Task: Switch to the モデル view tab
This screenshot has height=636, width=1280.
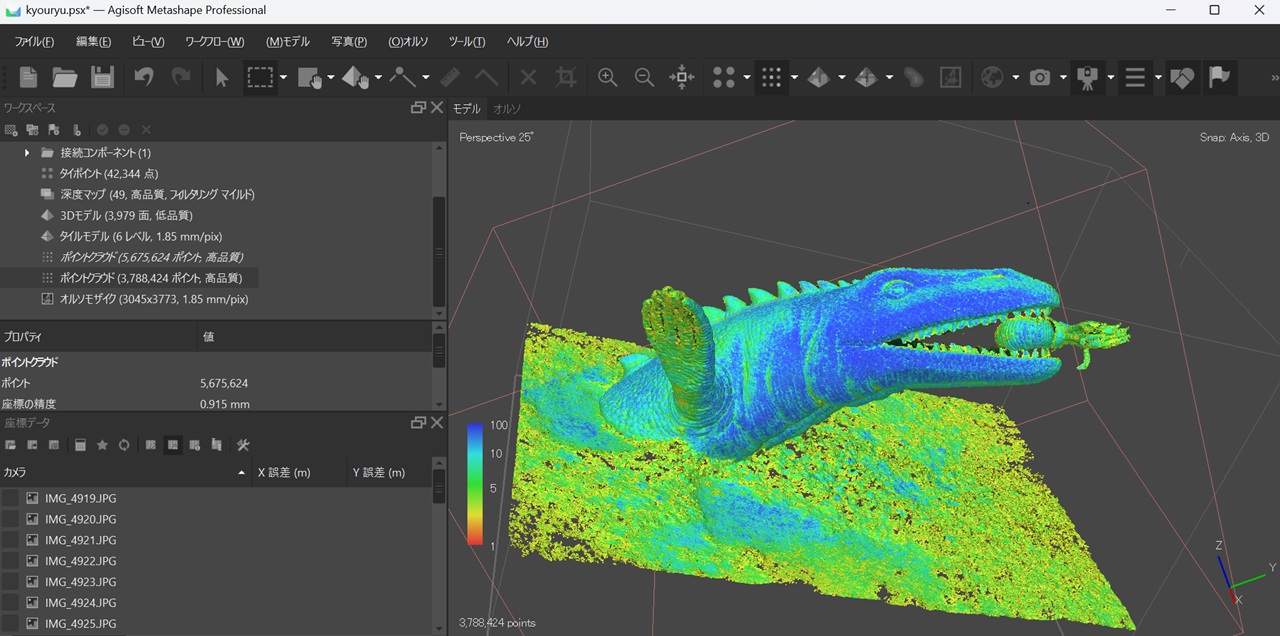Action: pos(466,108)
